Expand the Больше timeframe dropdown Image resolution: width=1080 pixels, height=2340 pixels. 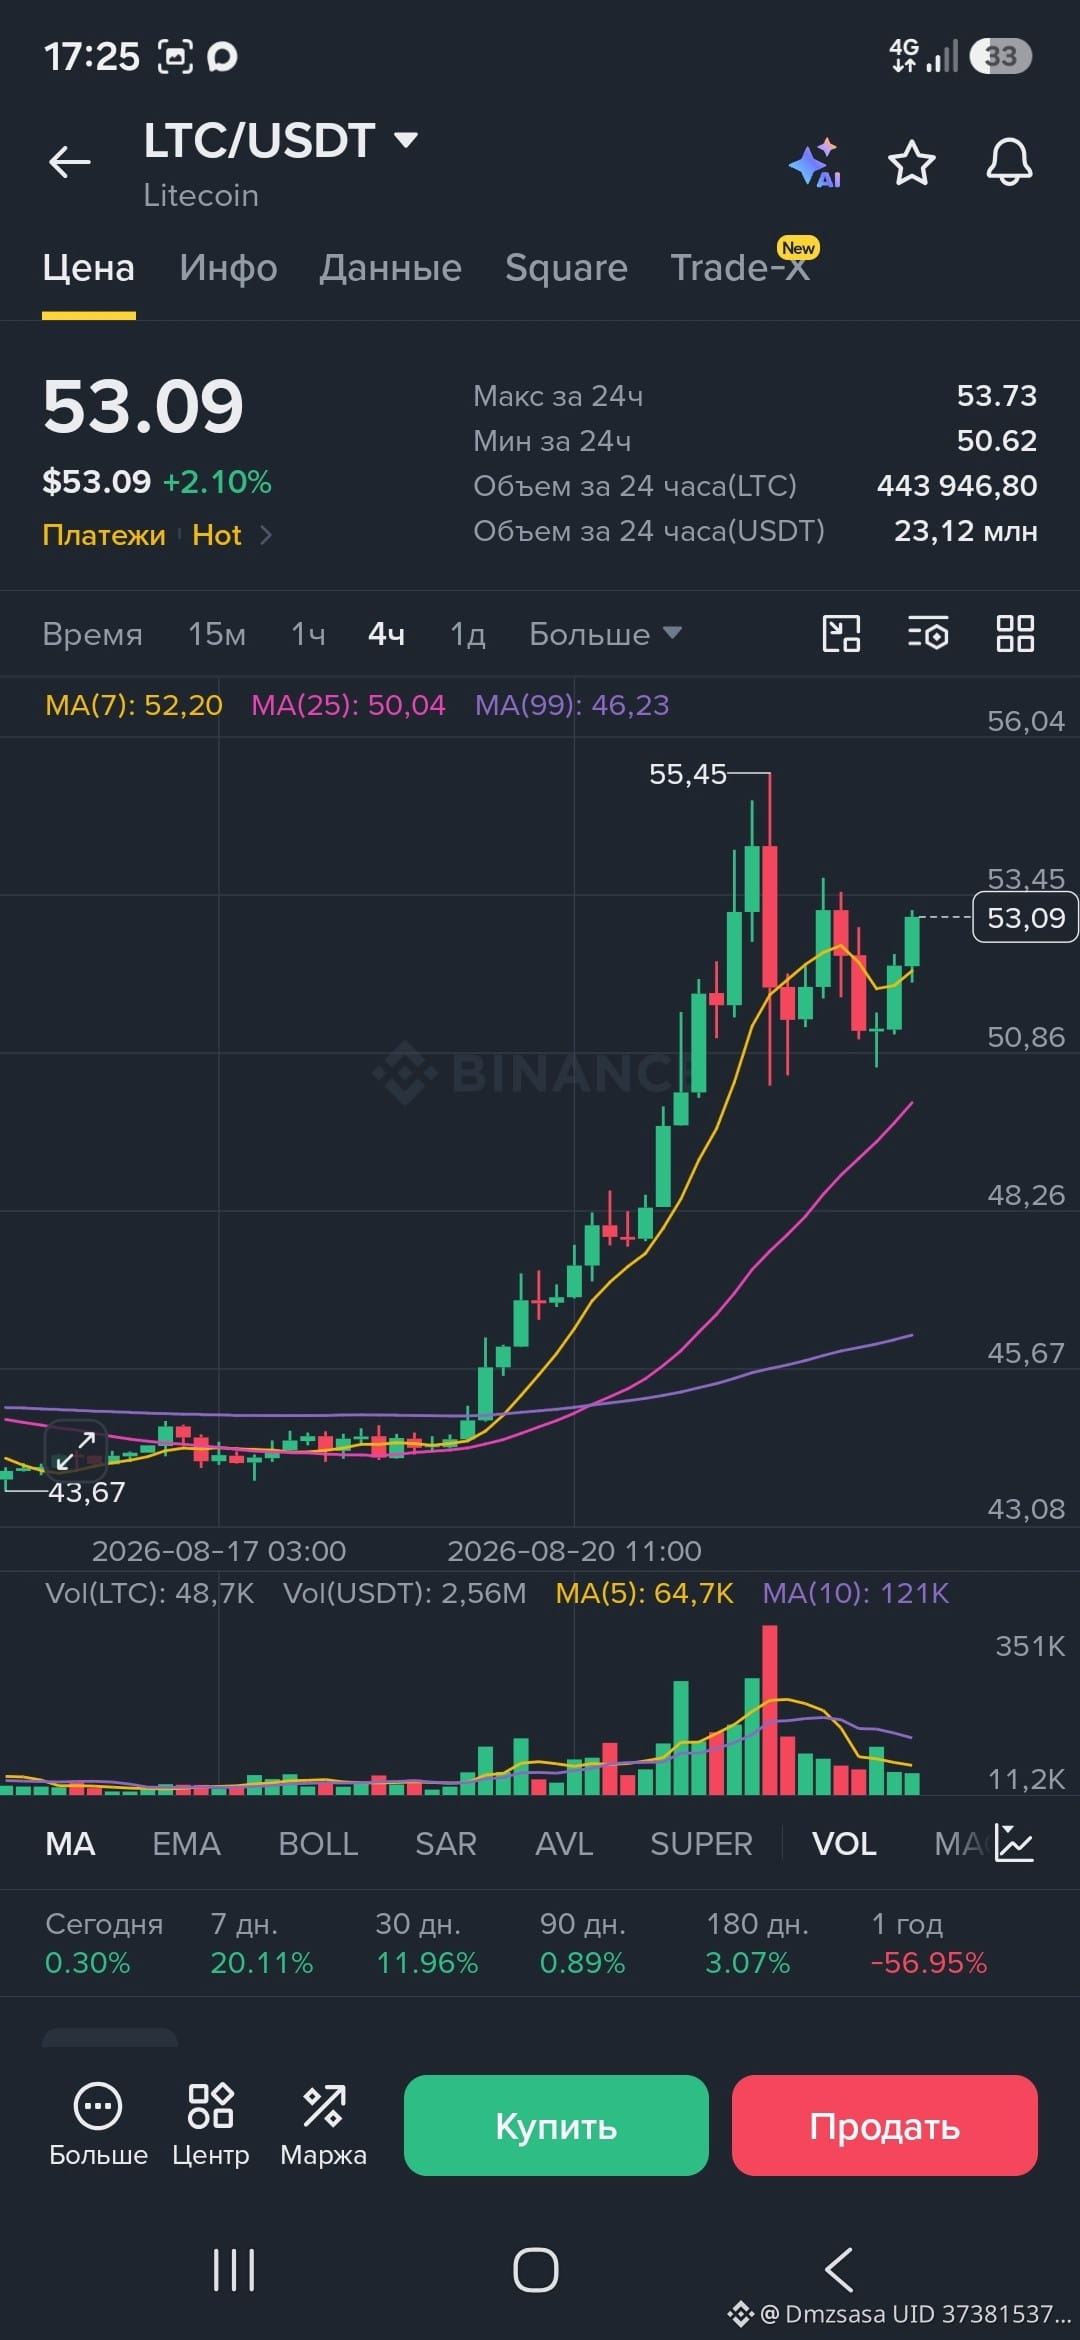[605, 634]
